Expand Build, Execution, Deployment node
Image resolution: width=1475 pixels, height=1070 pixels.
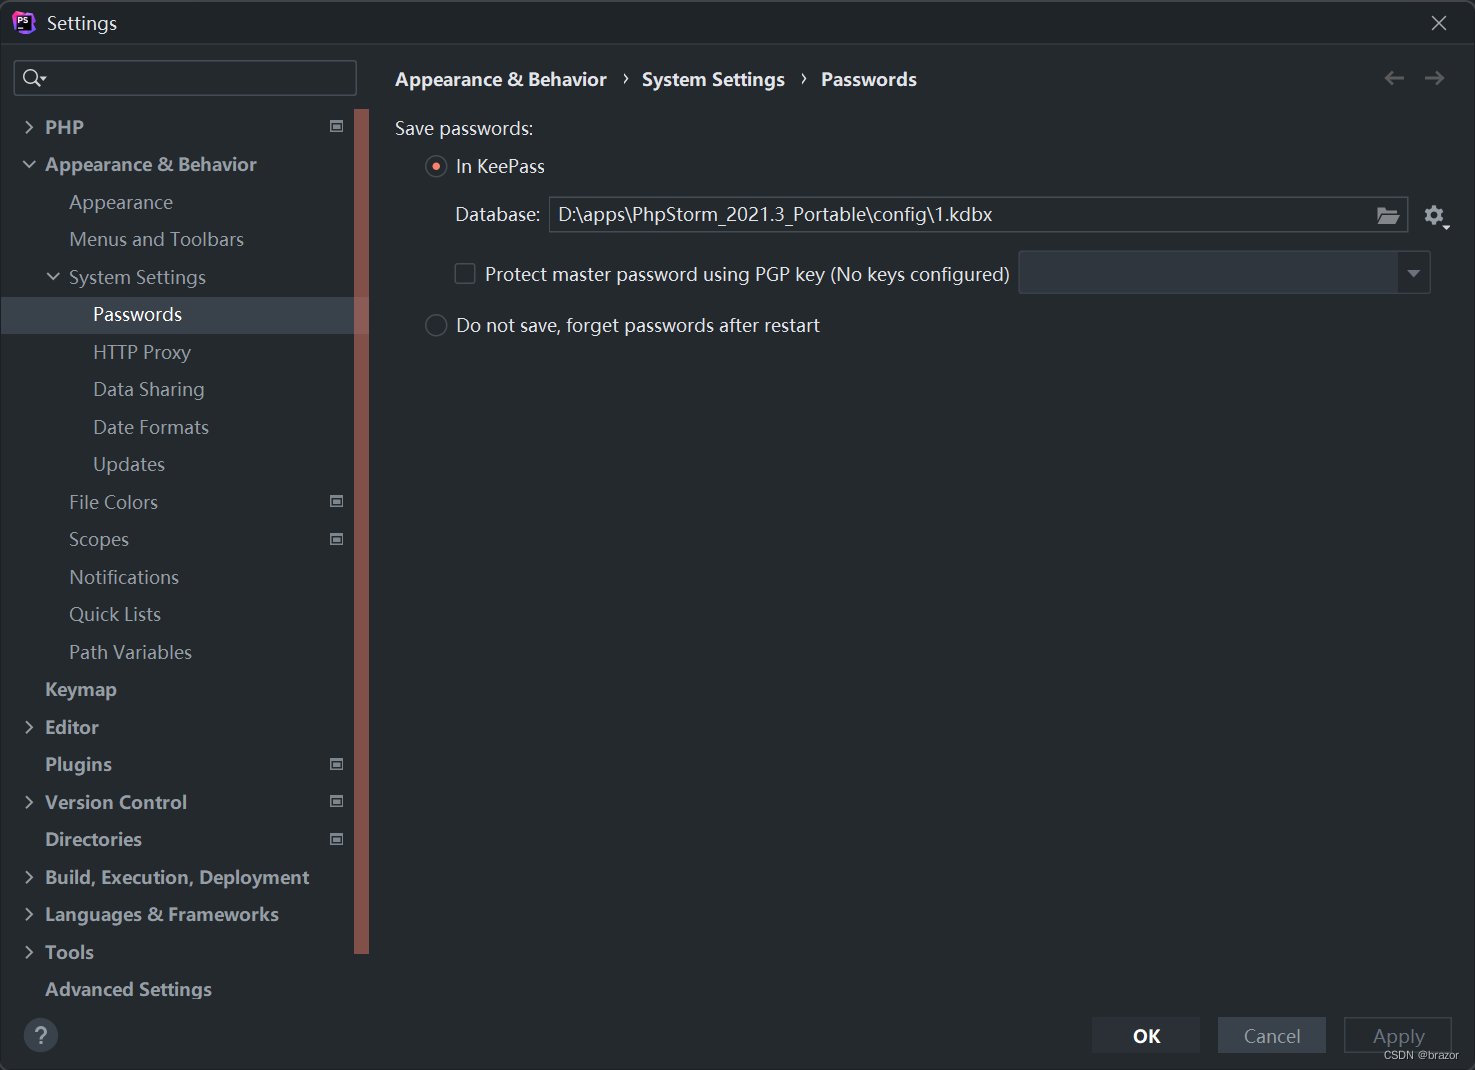29,877
